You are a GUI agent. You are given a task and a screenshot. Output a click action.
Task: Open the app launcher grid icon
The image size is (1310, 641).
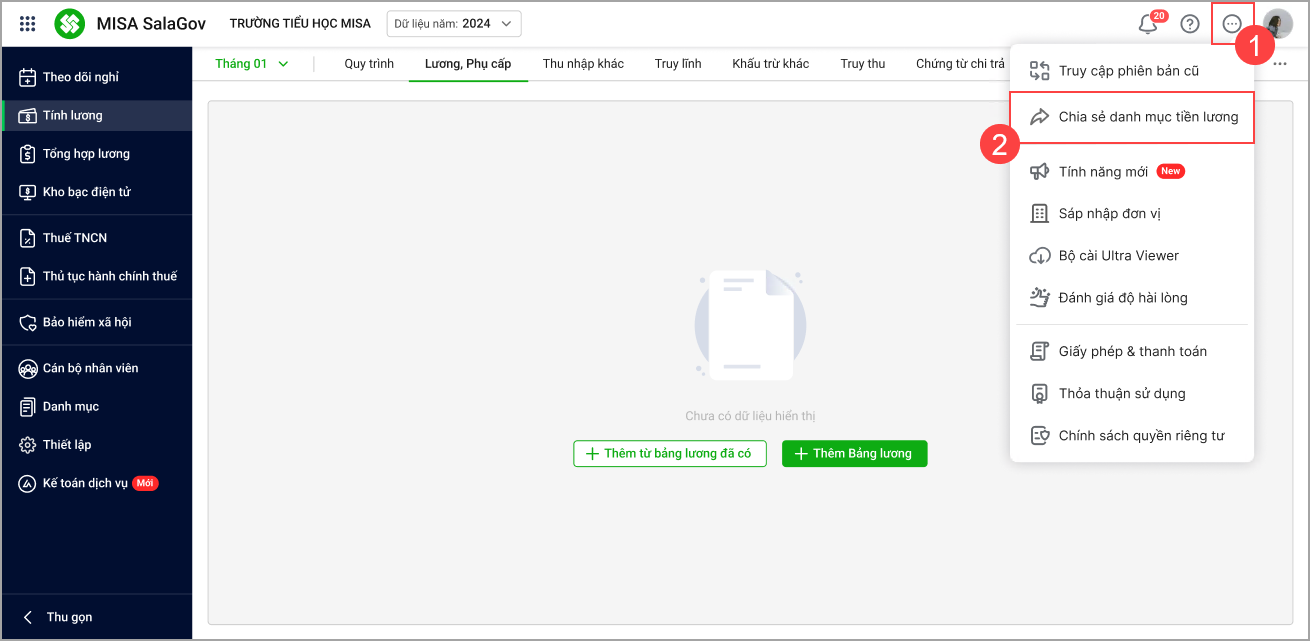28,23
